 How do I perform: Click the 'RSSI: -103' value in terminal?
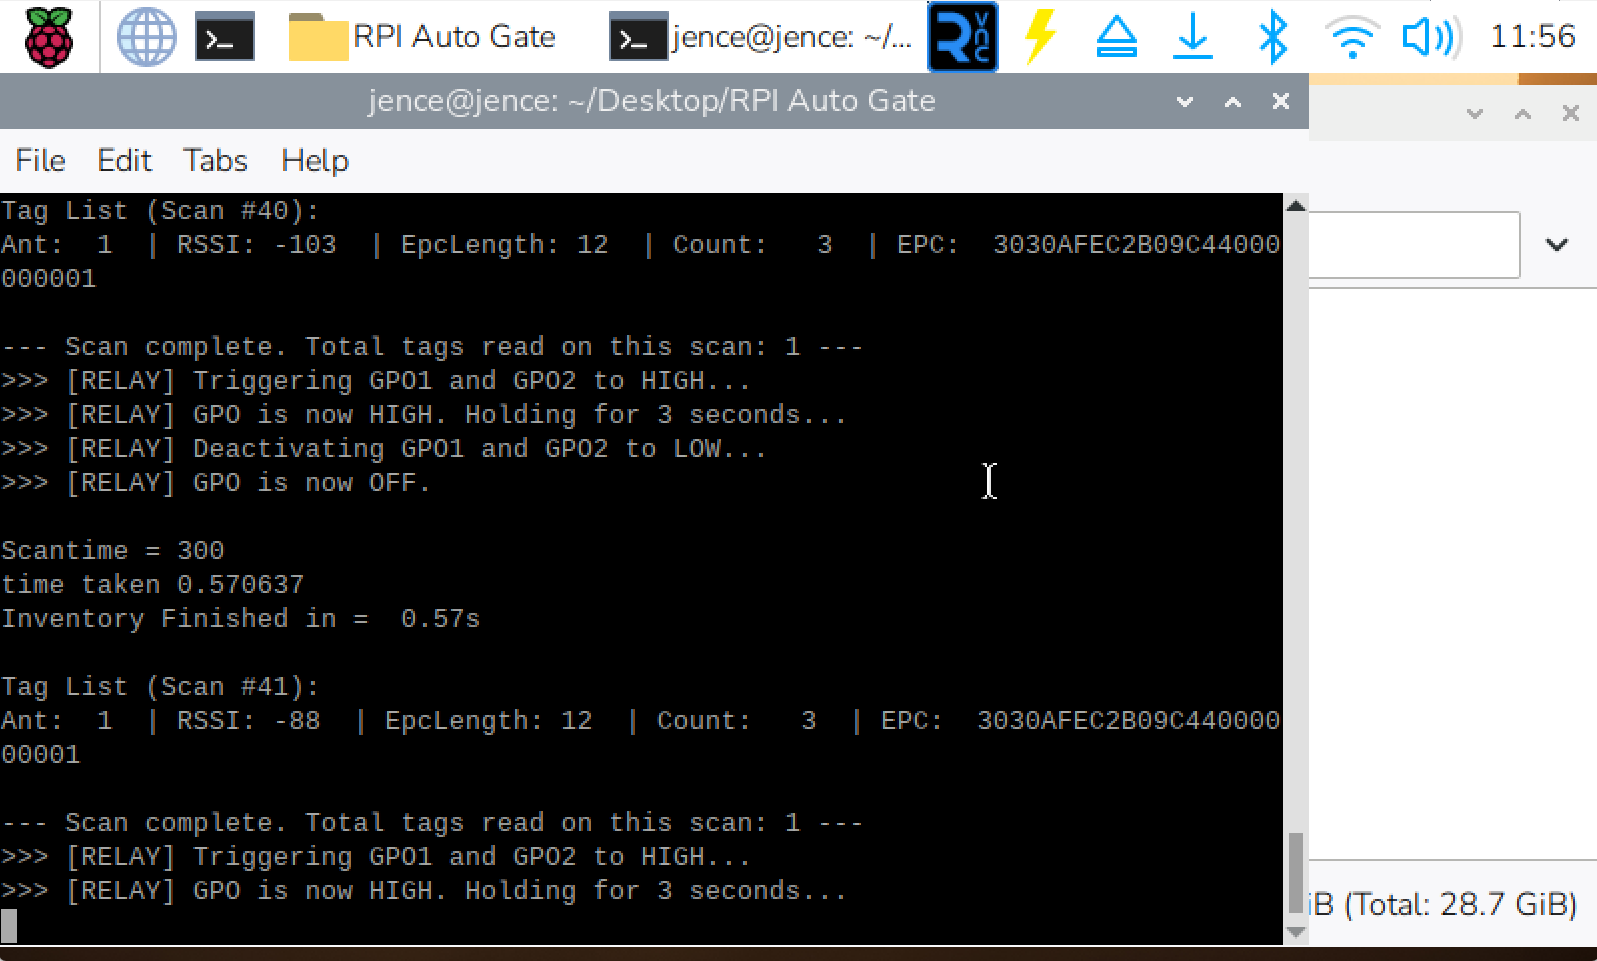point(257,245)
